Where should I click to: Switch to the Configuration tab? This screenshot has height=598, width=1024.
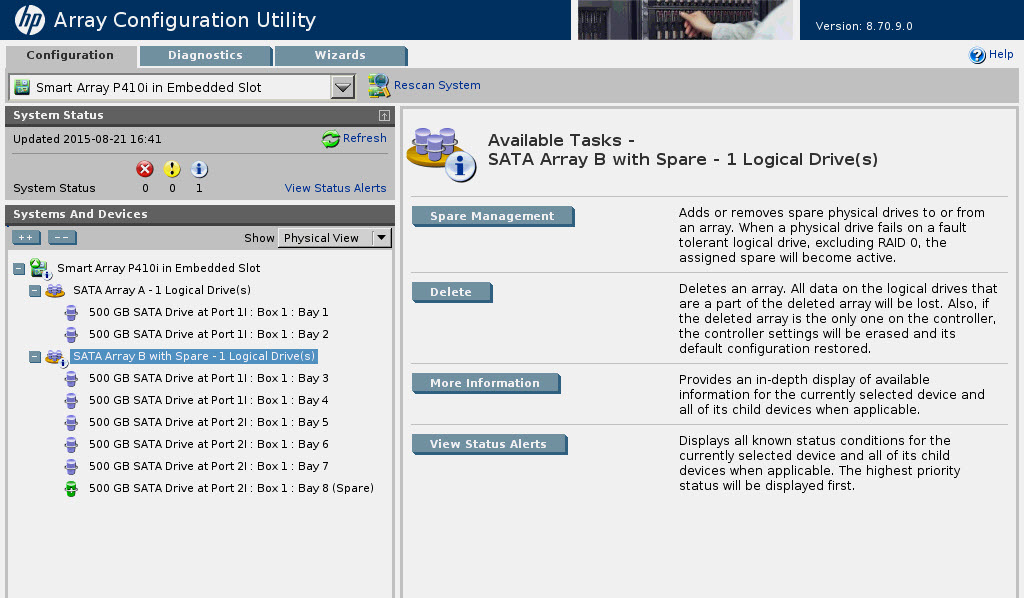click(70, 55)
